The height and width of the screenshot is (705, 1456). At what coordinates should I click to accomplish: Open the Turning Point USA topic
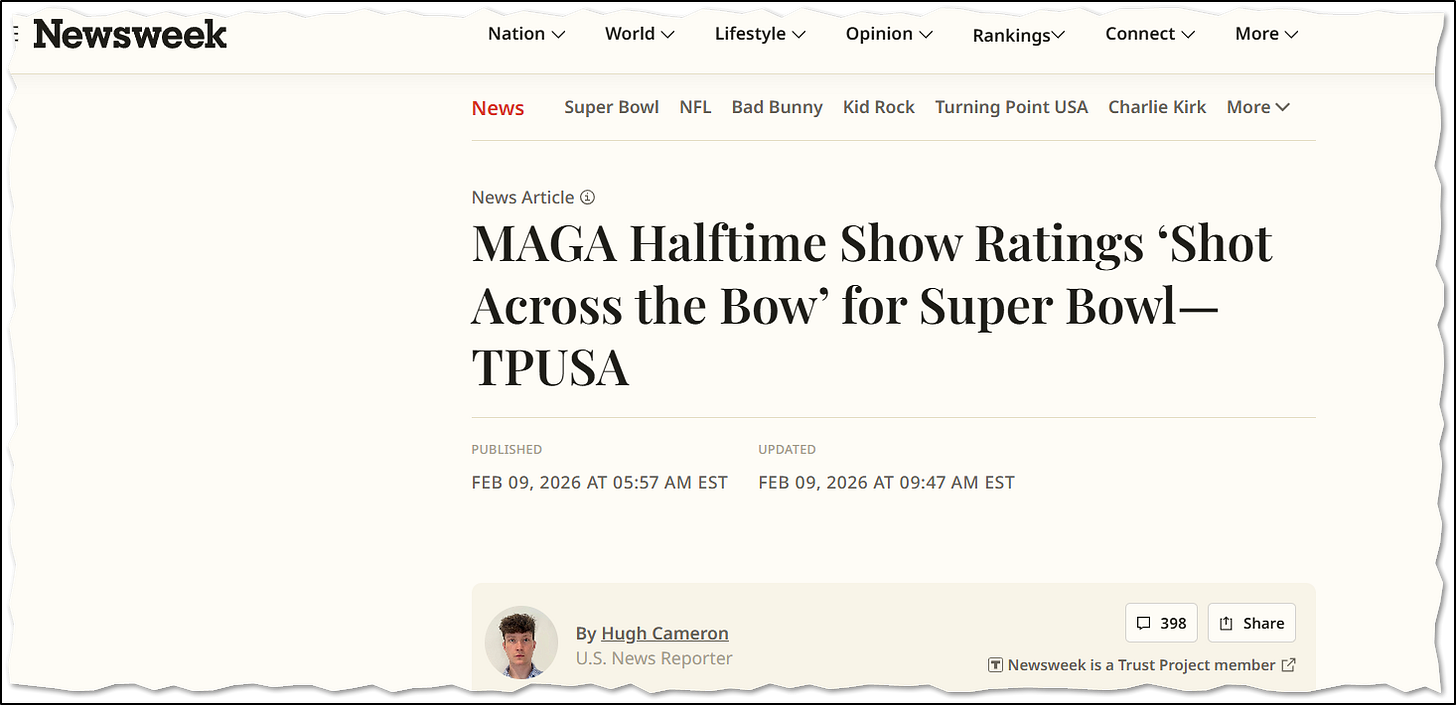click(x=1011, y=107)
